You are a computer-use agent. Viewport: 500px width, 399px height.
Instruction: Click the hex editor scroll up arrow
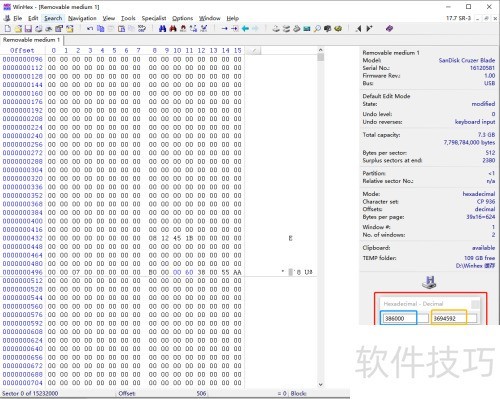(320, 50)
